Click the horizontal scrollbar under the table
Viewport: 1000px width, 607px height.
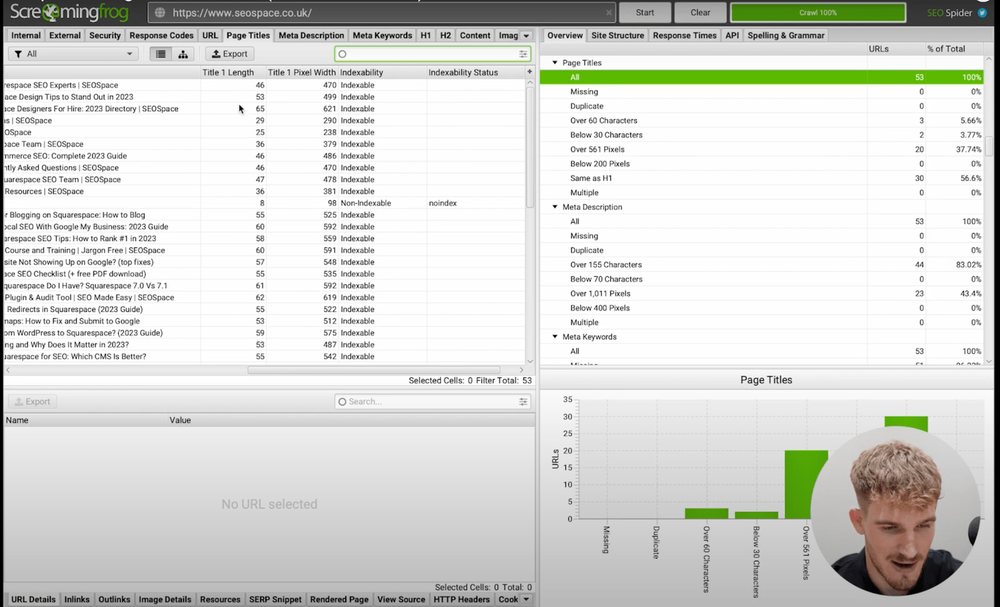click(374, 370)
